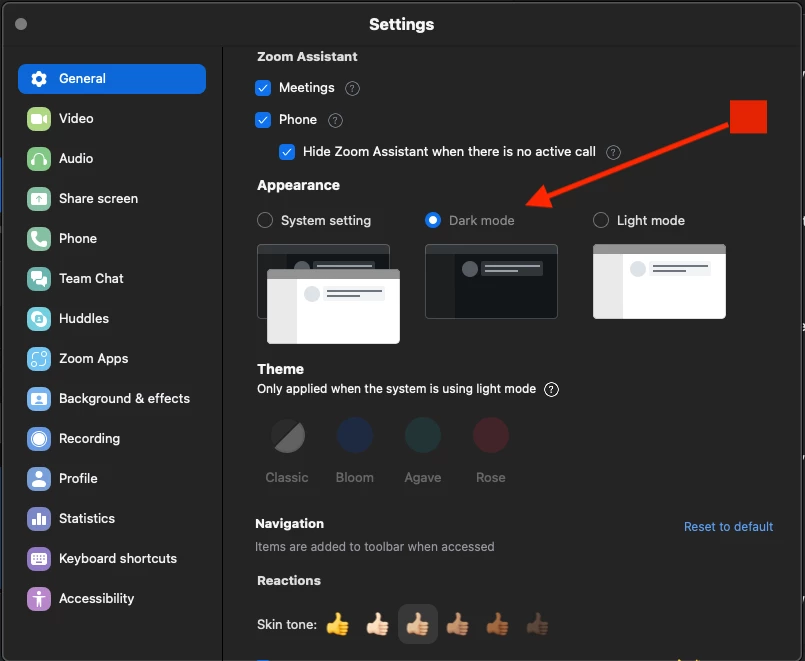
Task: Click the Dark mode preview thumbnail
Action: coord(491,282)
